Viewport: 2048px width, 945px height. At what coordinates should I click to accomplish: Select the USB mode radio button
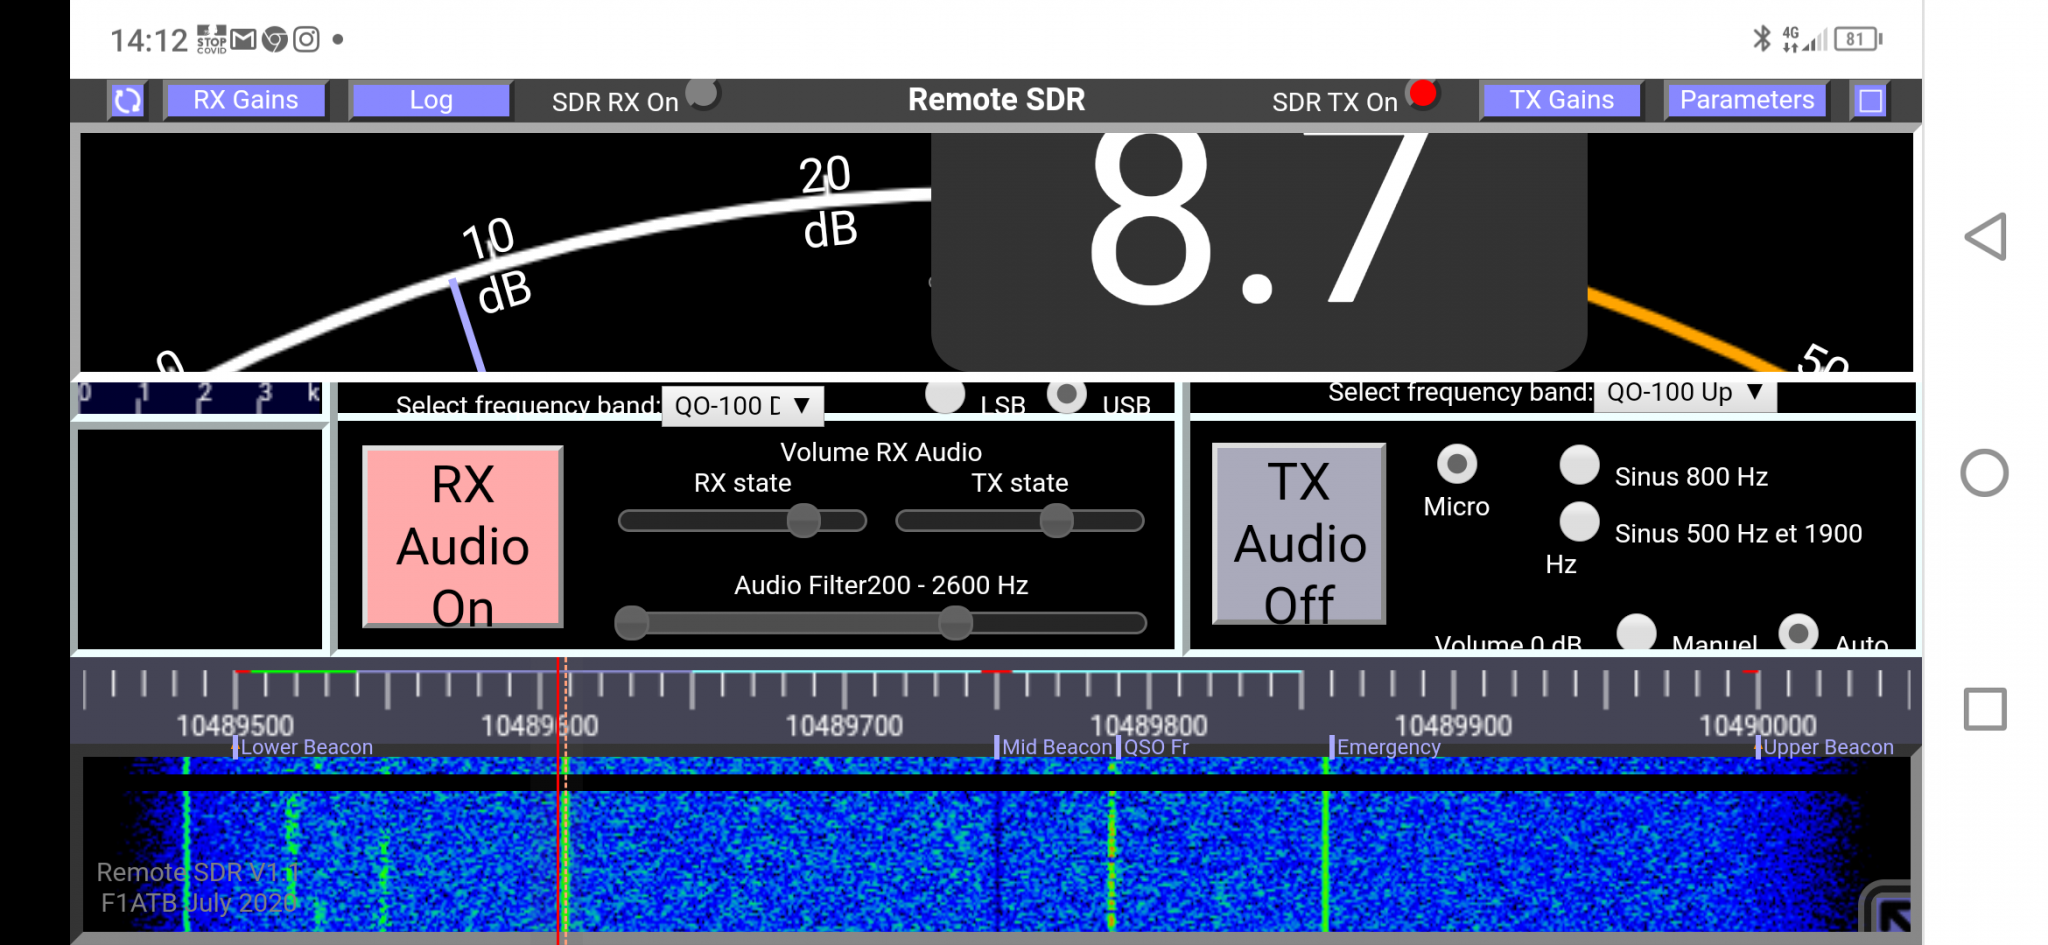tap(1066, 396)
